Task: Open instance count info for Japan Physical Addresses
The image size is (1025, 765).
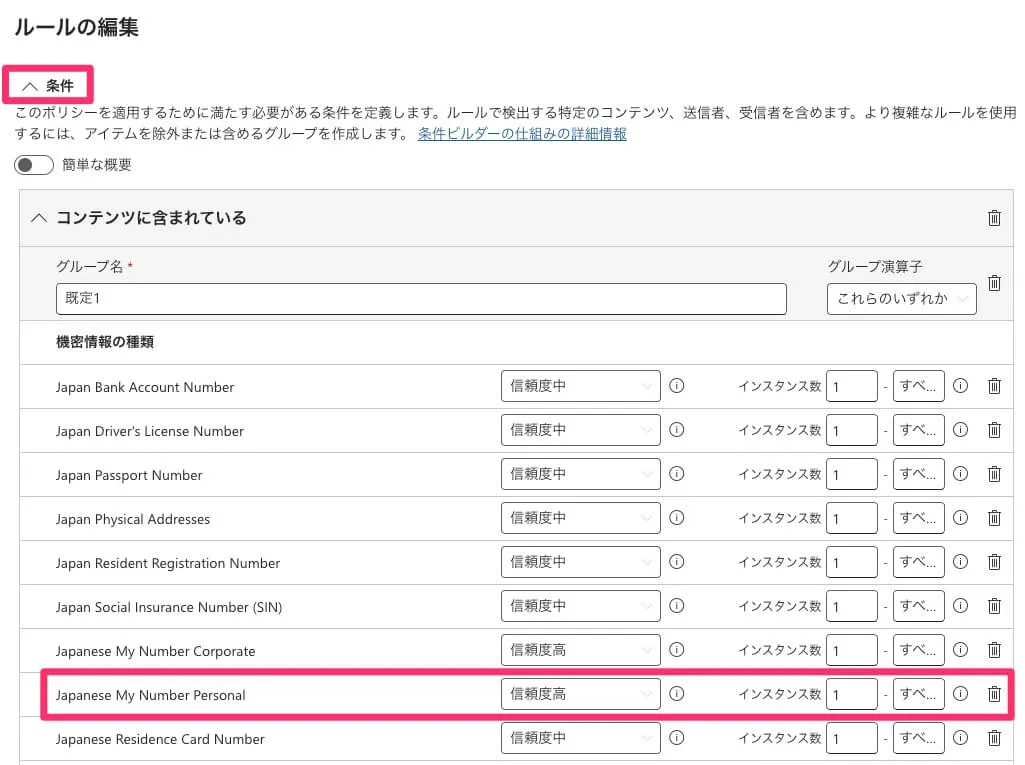Action: [x=961, y=518]
